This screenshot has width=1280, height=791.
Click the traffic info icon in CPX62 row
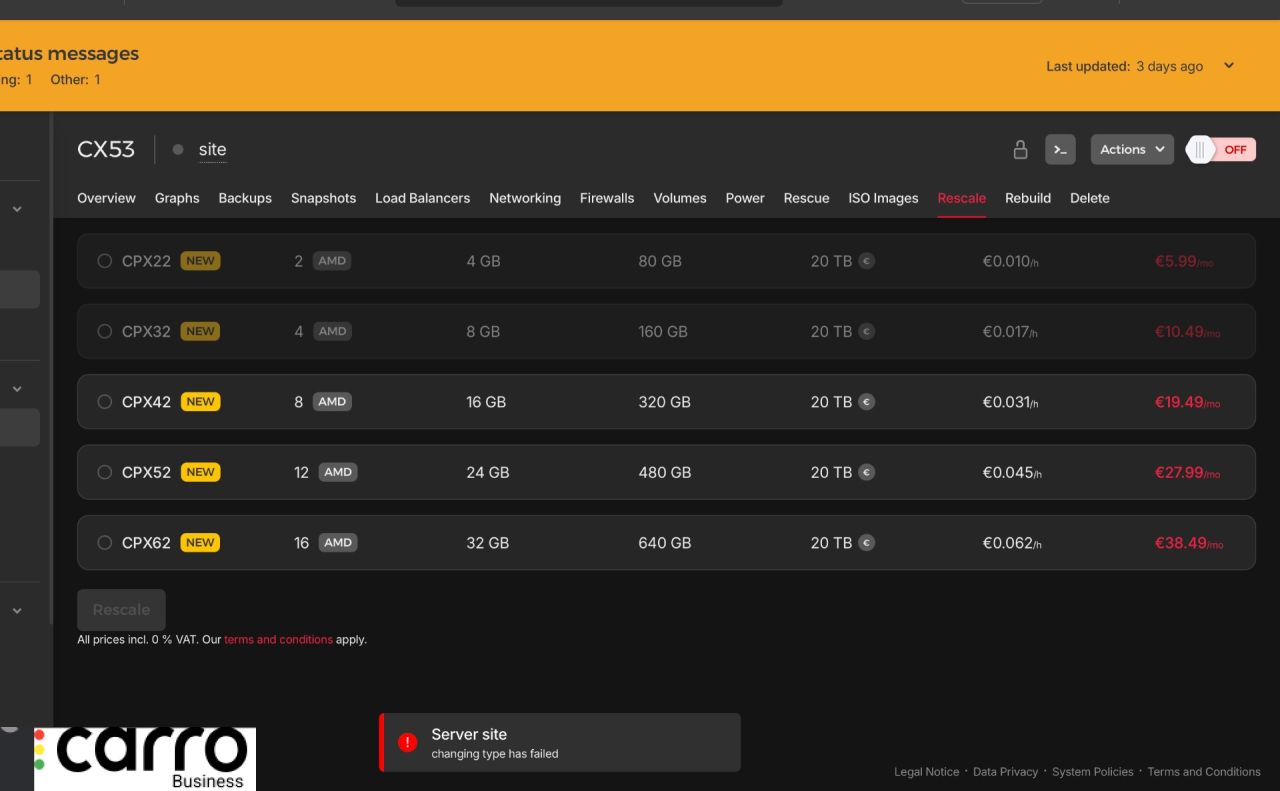click(867, 543)
